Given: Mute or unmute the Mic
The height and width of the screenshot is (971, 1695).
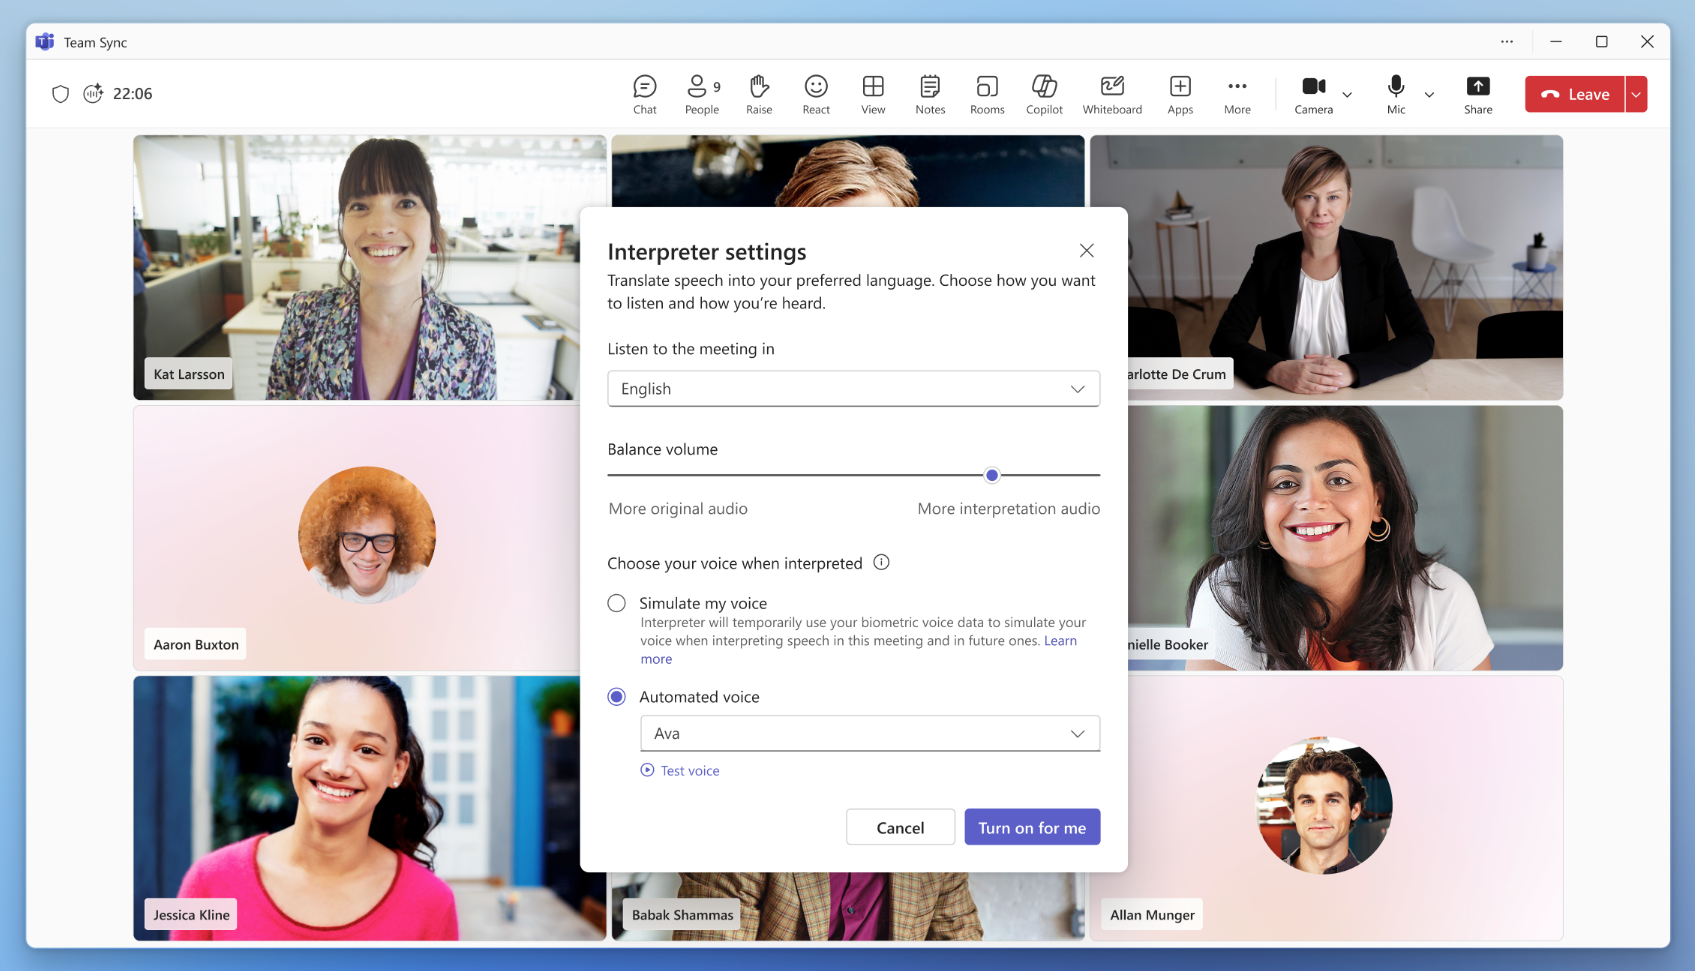Looking at the screenshot, I should [1396, 95].
